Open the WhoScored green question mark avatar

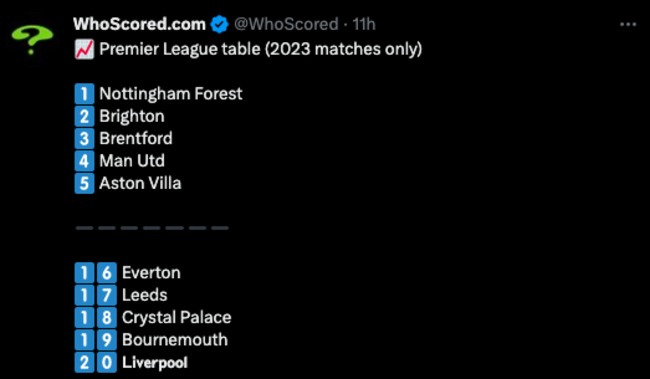pyautogui.click(x=32, y=40)
